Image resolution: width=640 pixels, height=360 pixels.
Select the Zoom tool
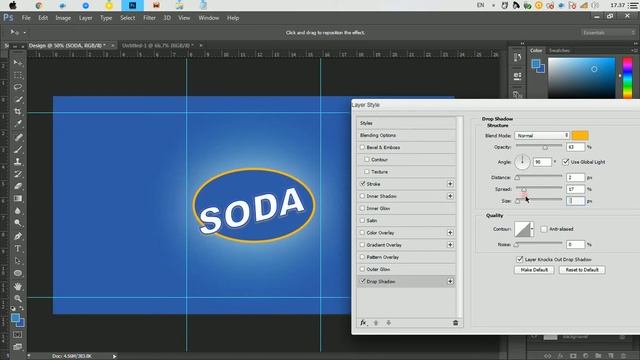pos(18,299)
